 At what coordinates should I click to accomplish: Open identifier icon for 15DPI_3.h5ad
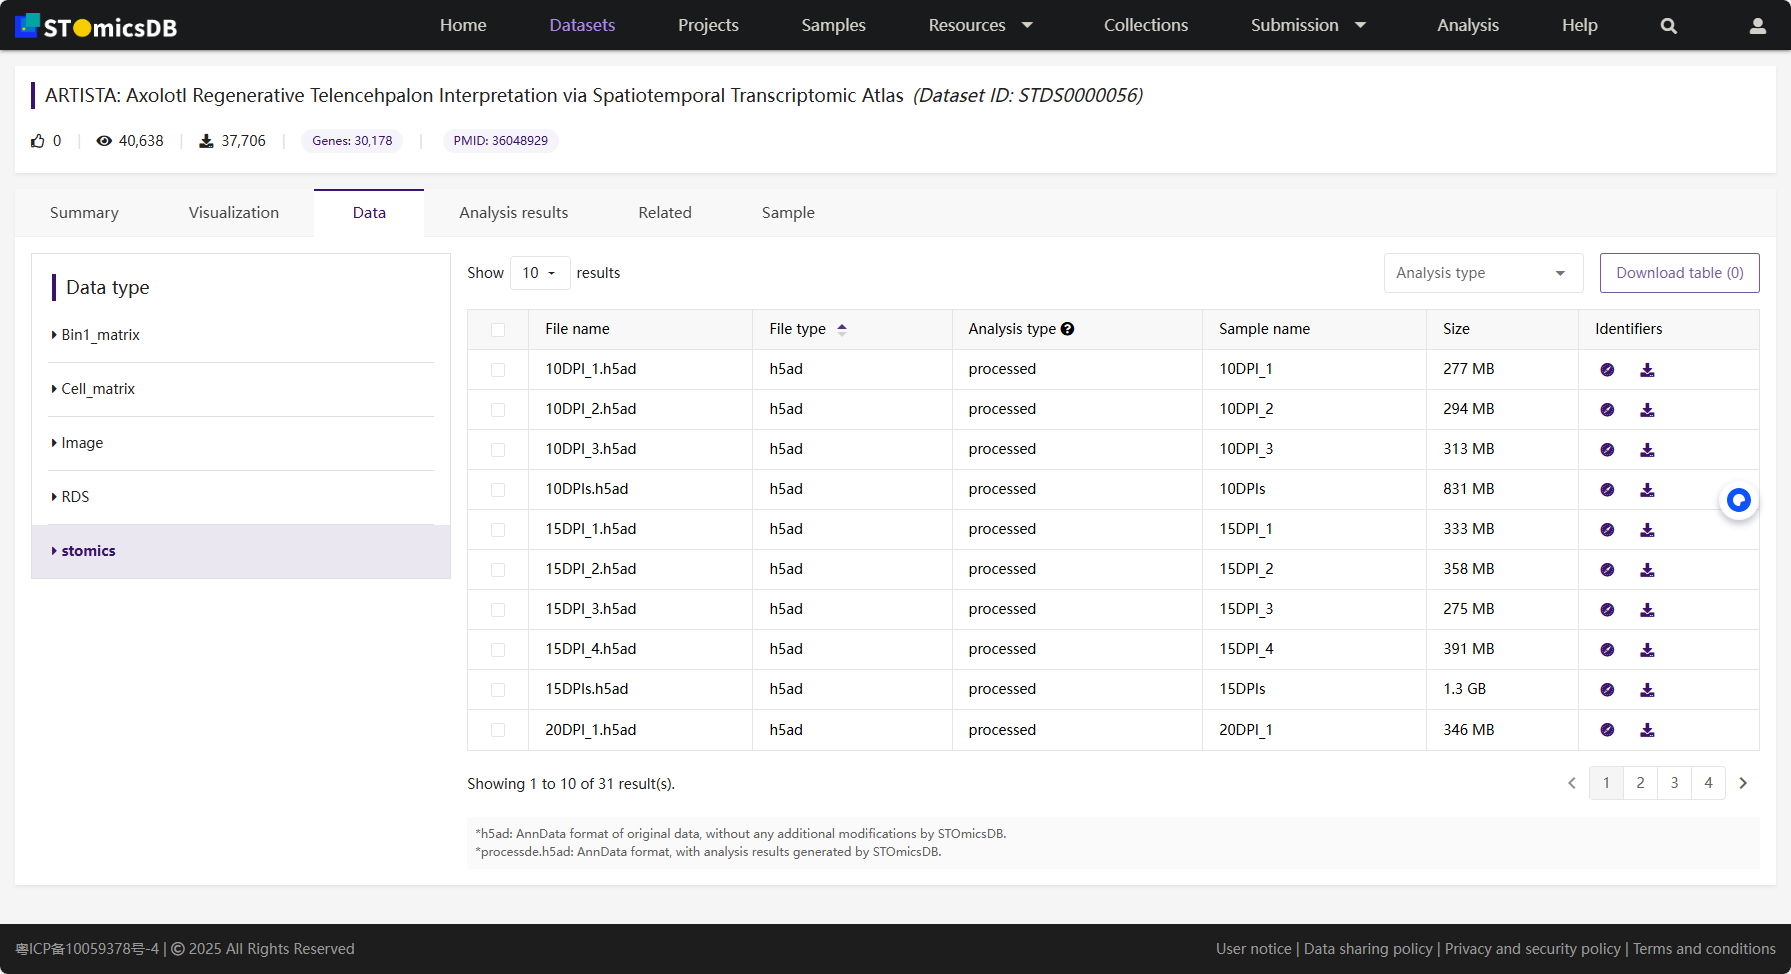pyautogui.click(x=1607, y=610)
